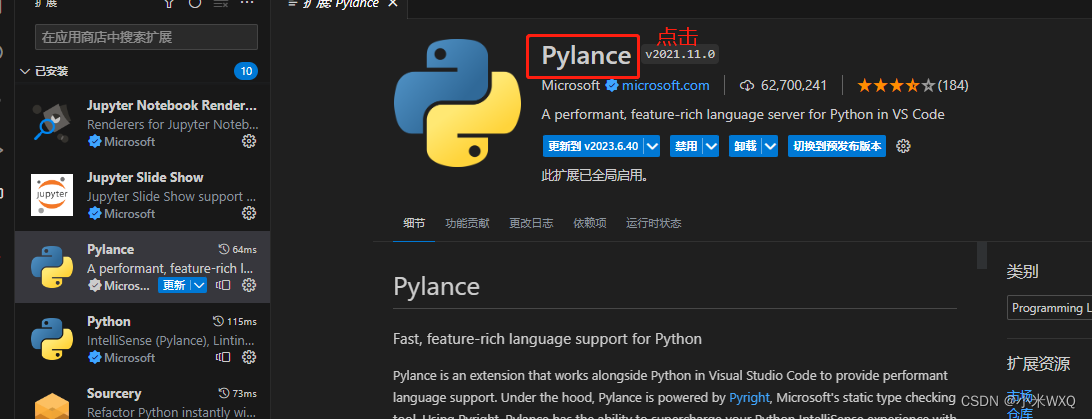Switch to the 功能贡献 tab
Viewport: 1092px width, 419px height.
tap(467, 223)
